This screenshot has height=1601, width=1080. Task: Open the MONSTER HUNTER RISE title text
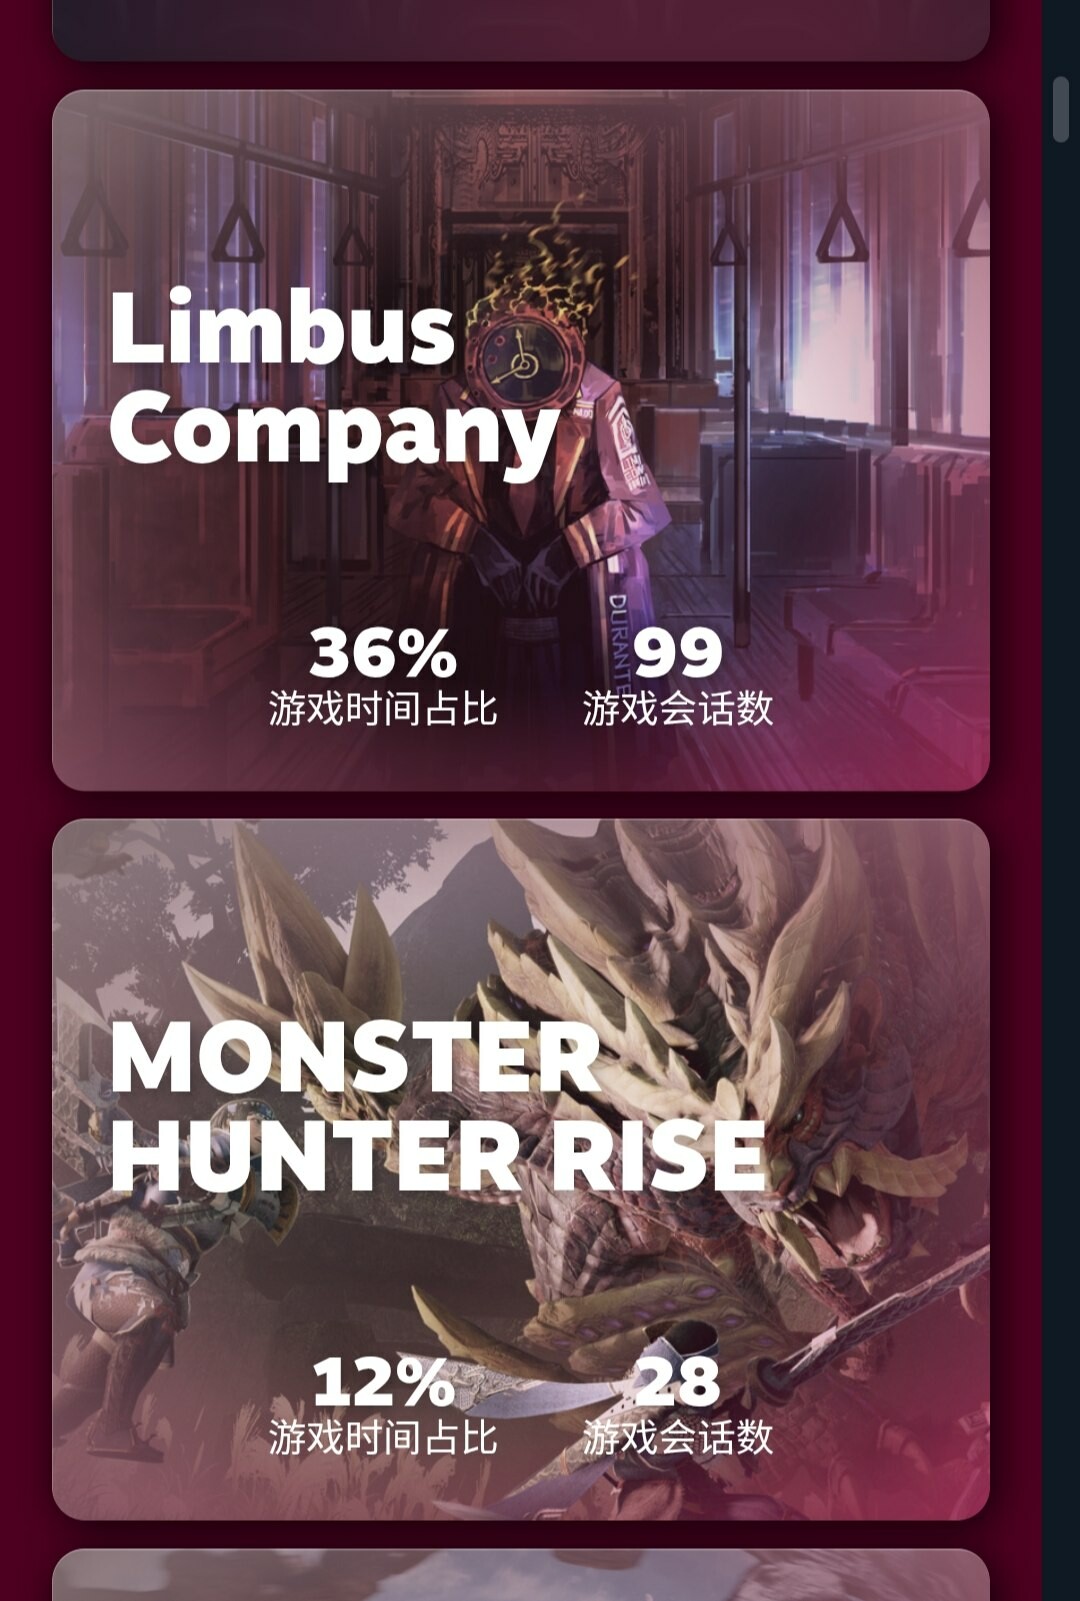pos(437,1108)
